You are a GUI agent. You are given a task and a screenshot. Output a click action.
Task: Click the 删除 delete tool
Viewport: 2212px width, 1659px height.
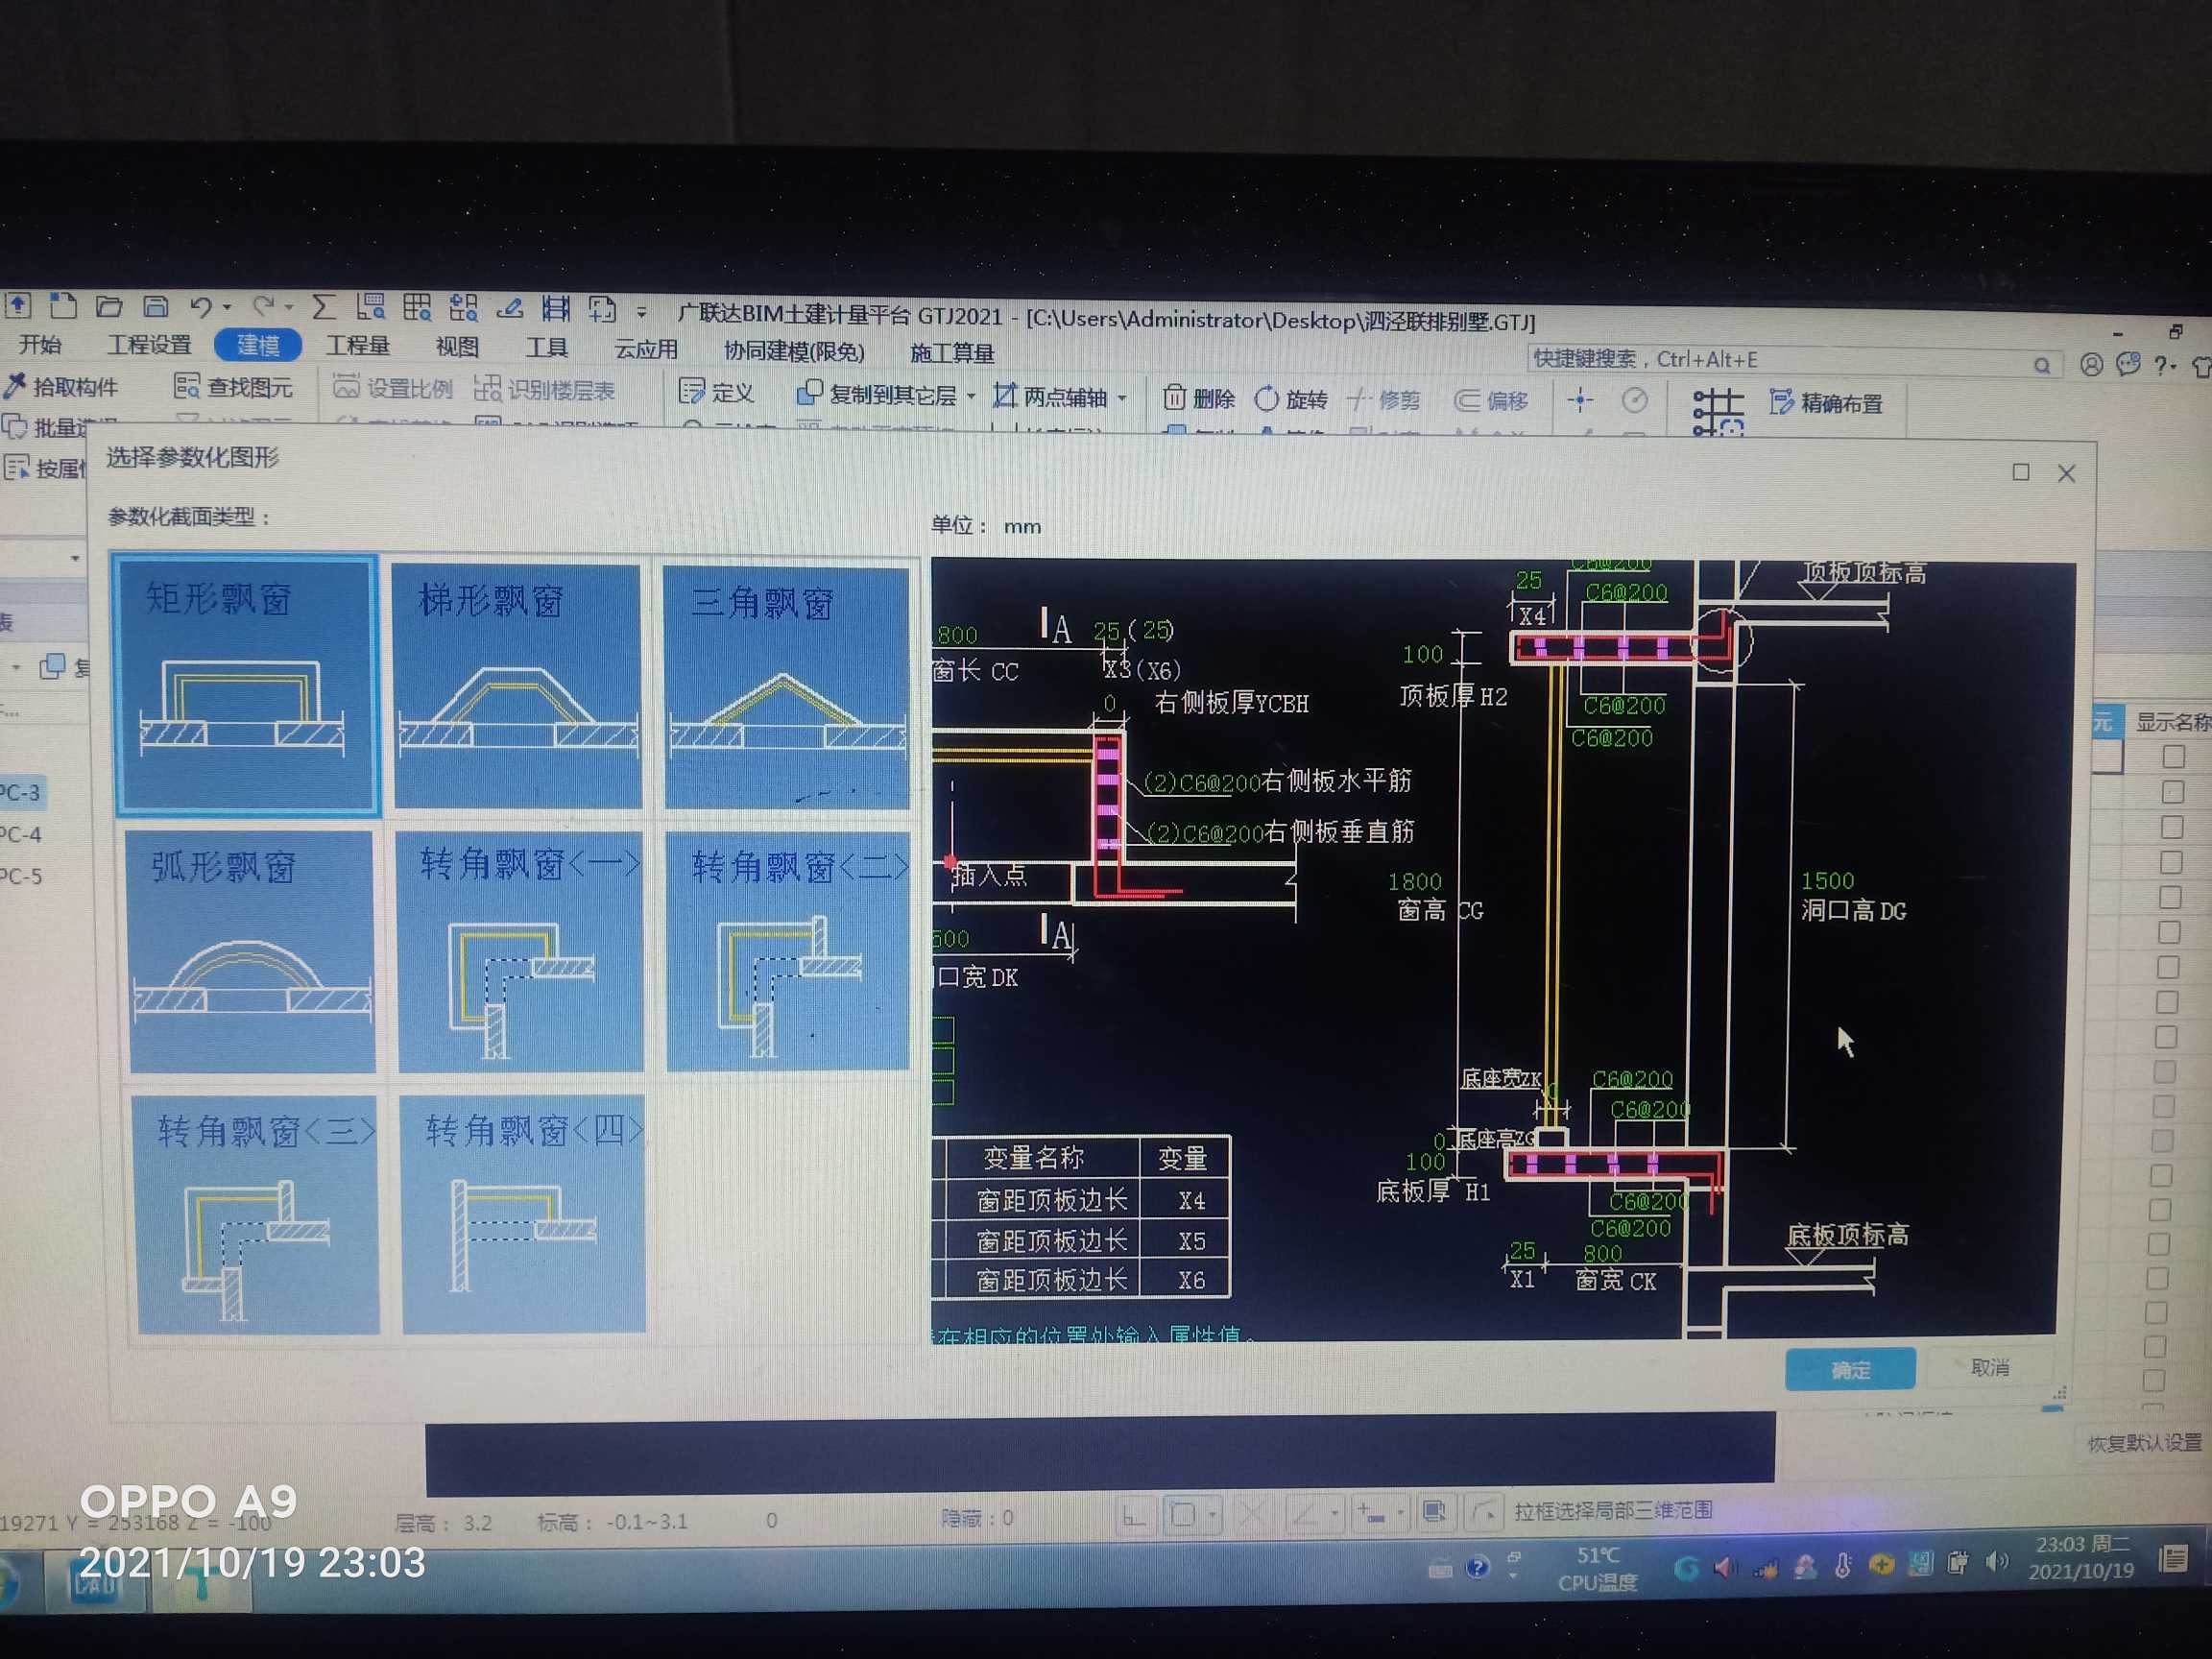(1200, 399)
